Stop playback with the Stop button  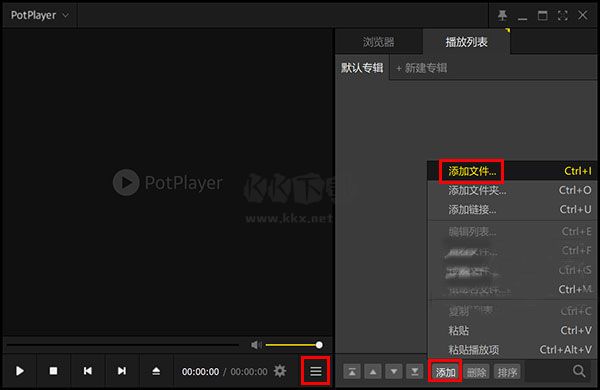point(53,371)
